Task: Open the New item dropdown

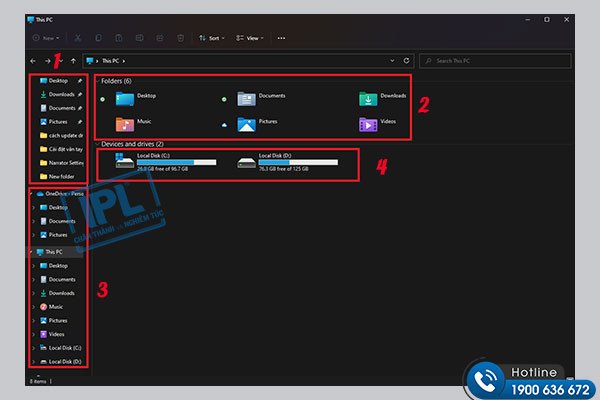Action: pos(46,38)
